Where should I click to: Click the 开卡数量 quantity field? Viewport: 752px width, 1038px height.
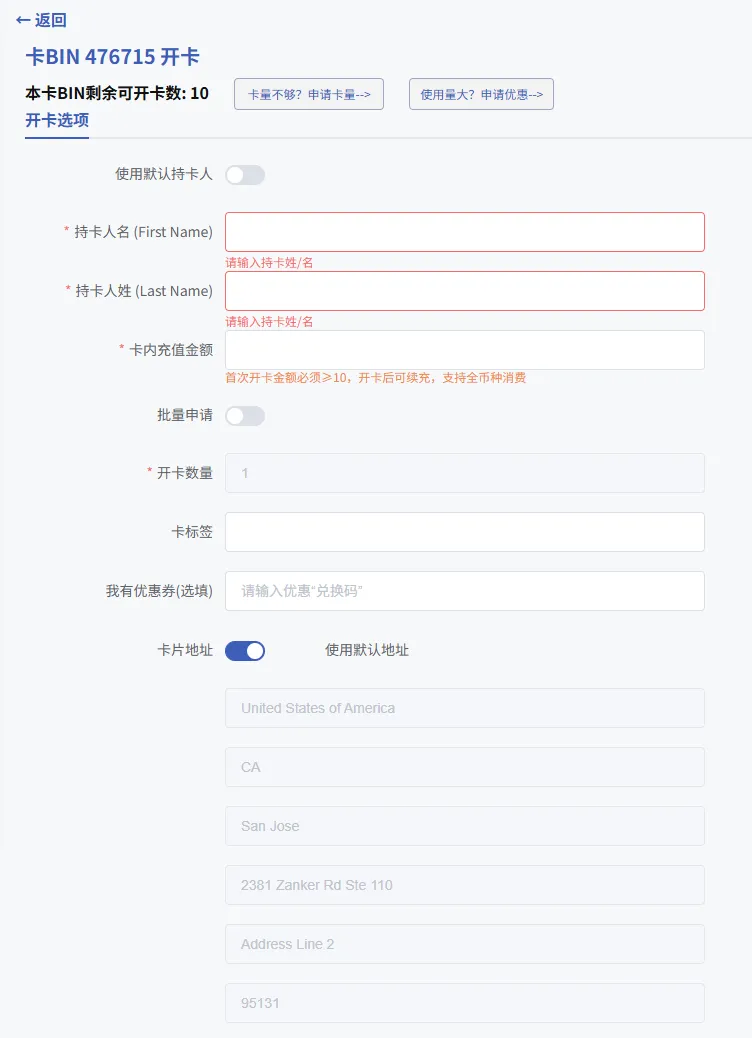464,473
